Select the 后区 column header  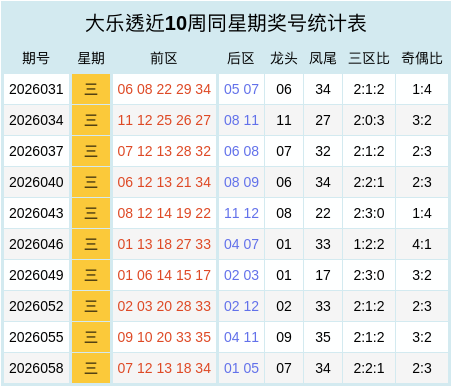(x=241, y=58)
